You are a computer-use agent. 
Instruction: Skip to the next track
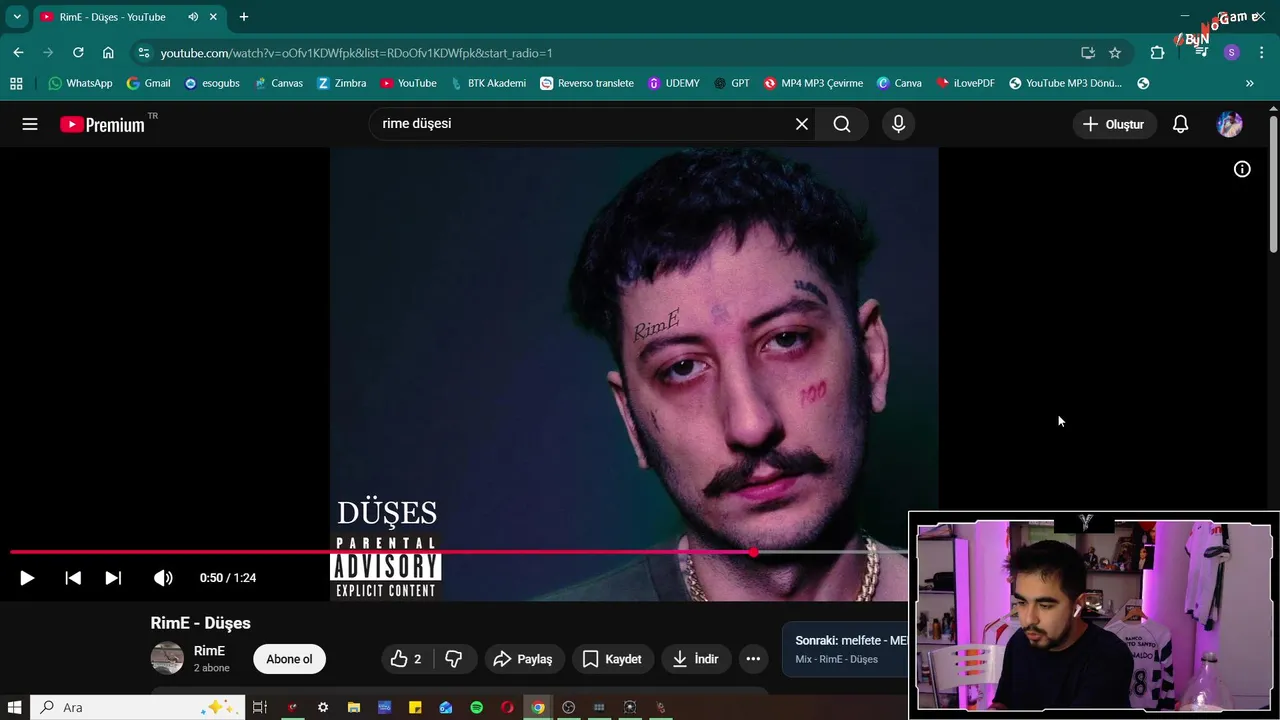(113, 578)
